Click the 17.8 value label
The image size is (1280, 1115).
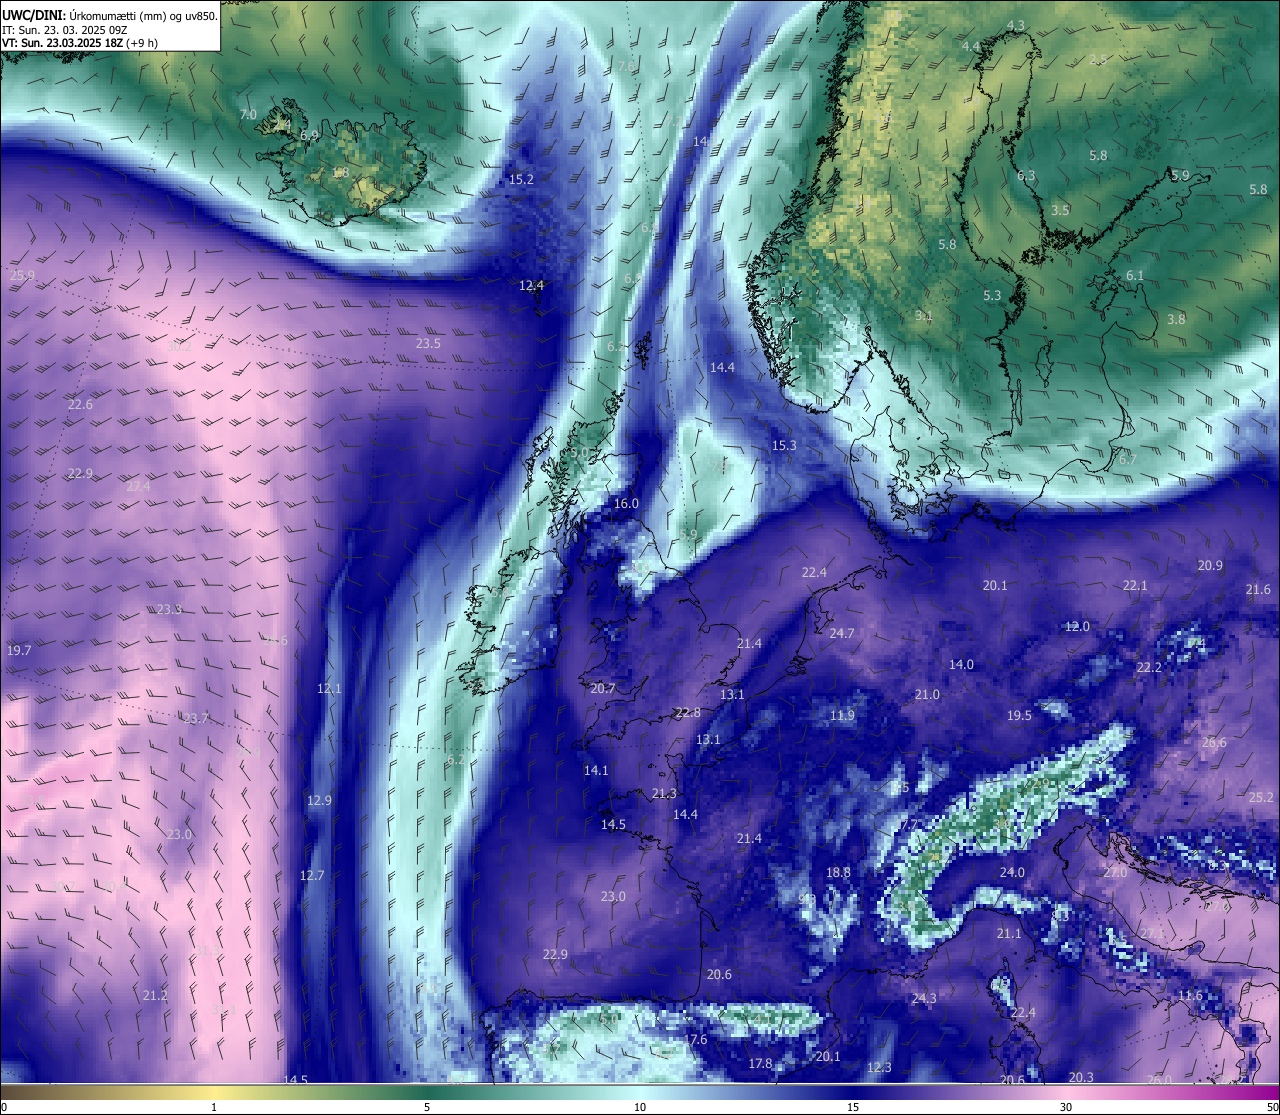coord(760,1063)
